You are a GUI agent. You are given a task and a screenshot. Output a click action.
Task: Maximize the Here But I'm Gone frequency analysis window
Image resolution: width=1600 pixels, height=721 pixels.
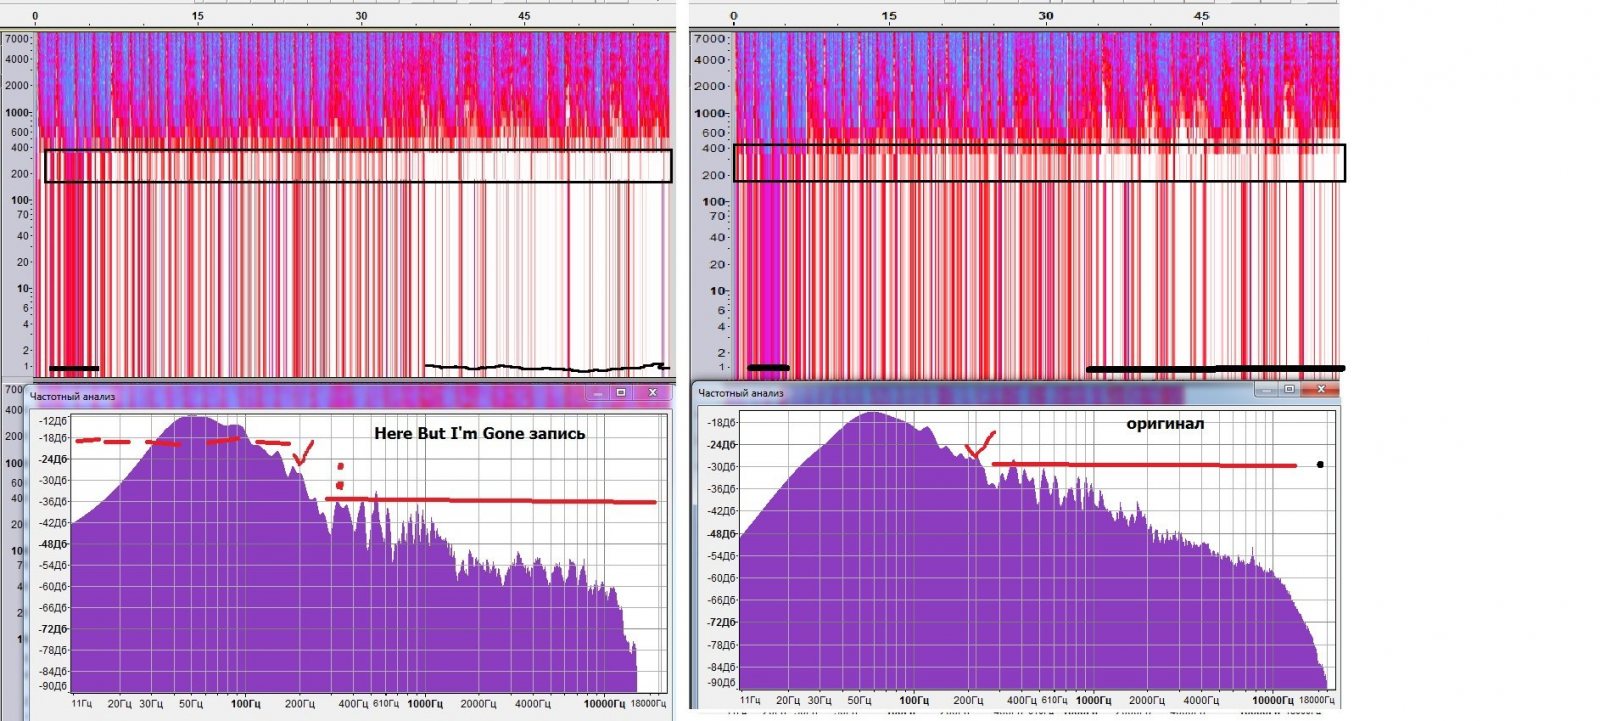coord(621,393)
